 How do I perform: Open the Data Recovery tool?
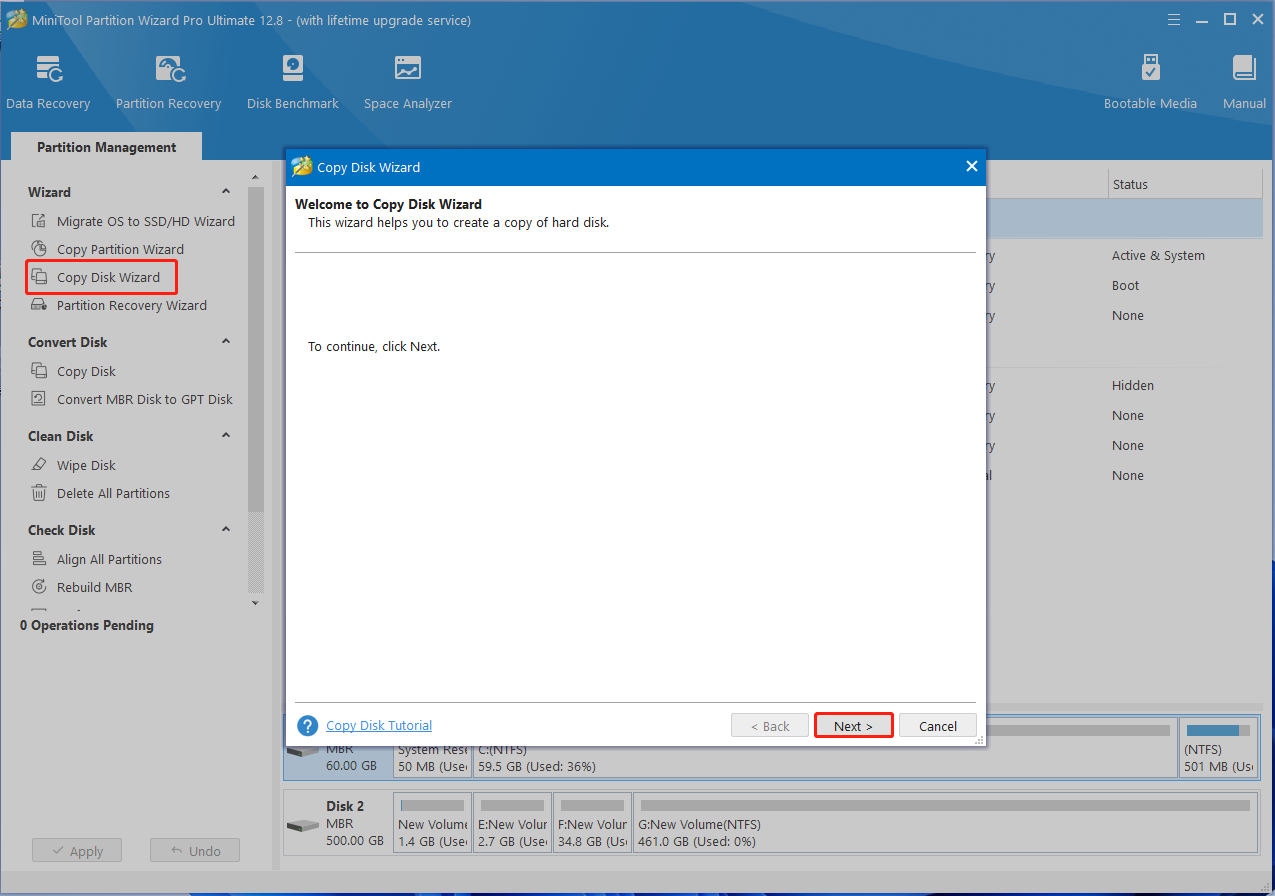48,82
